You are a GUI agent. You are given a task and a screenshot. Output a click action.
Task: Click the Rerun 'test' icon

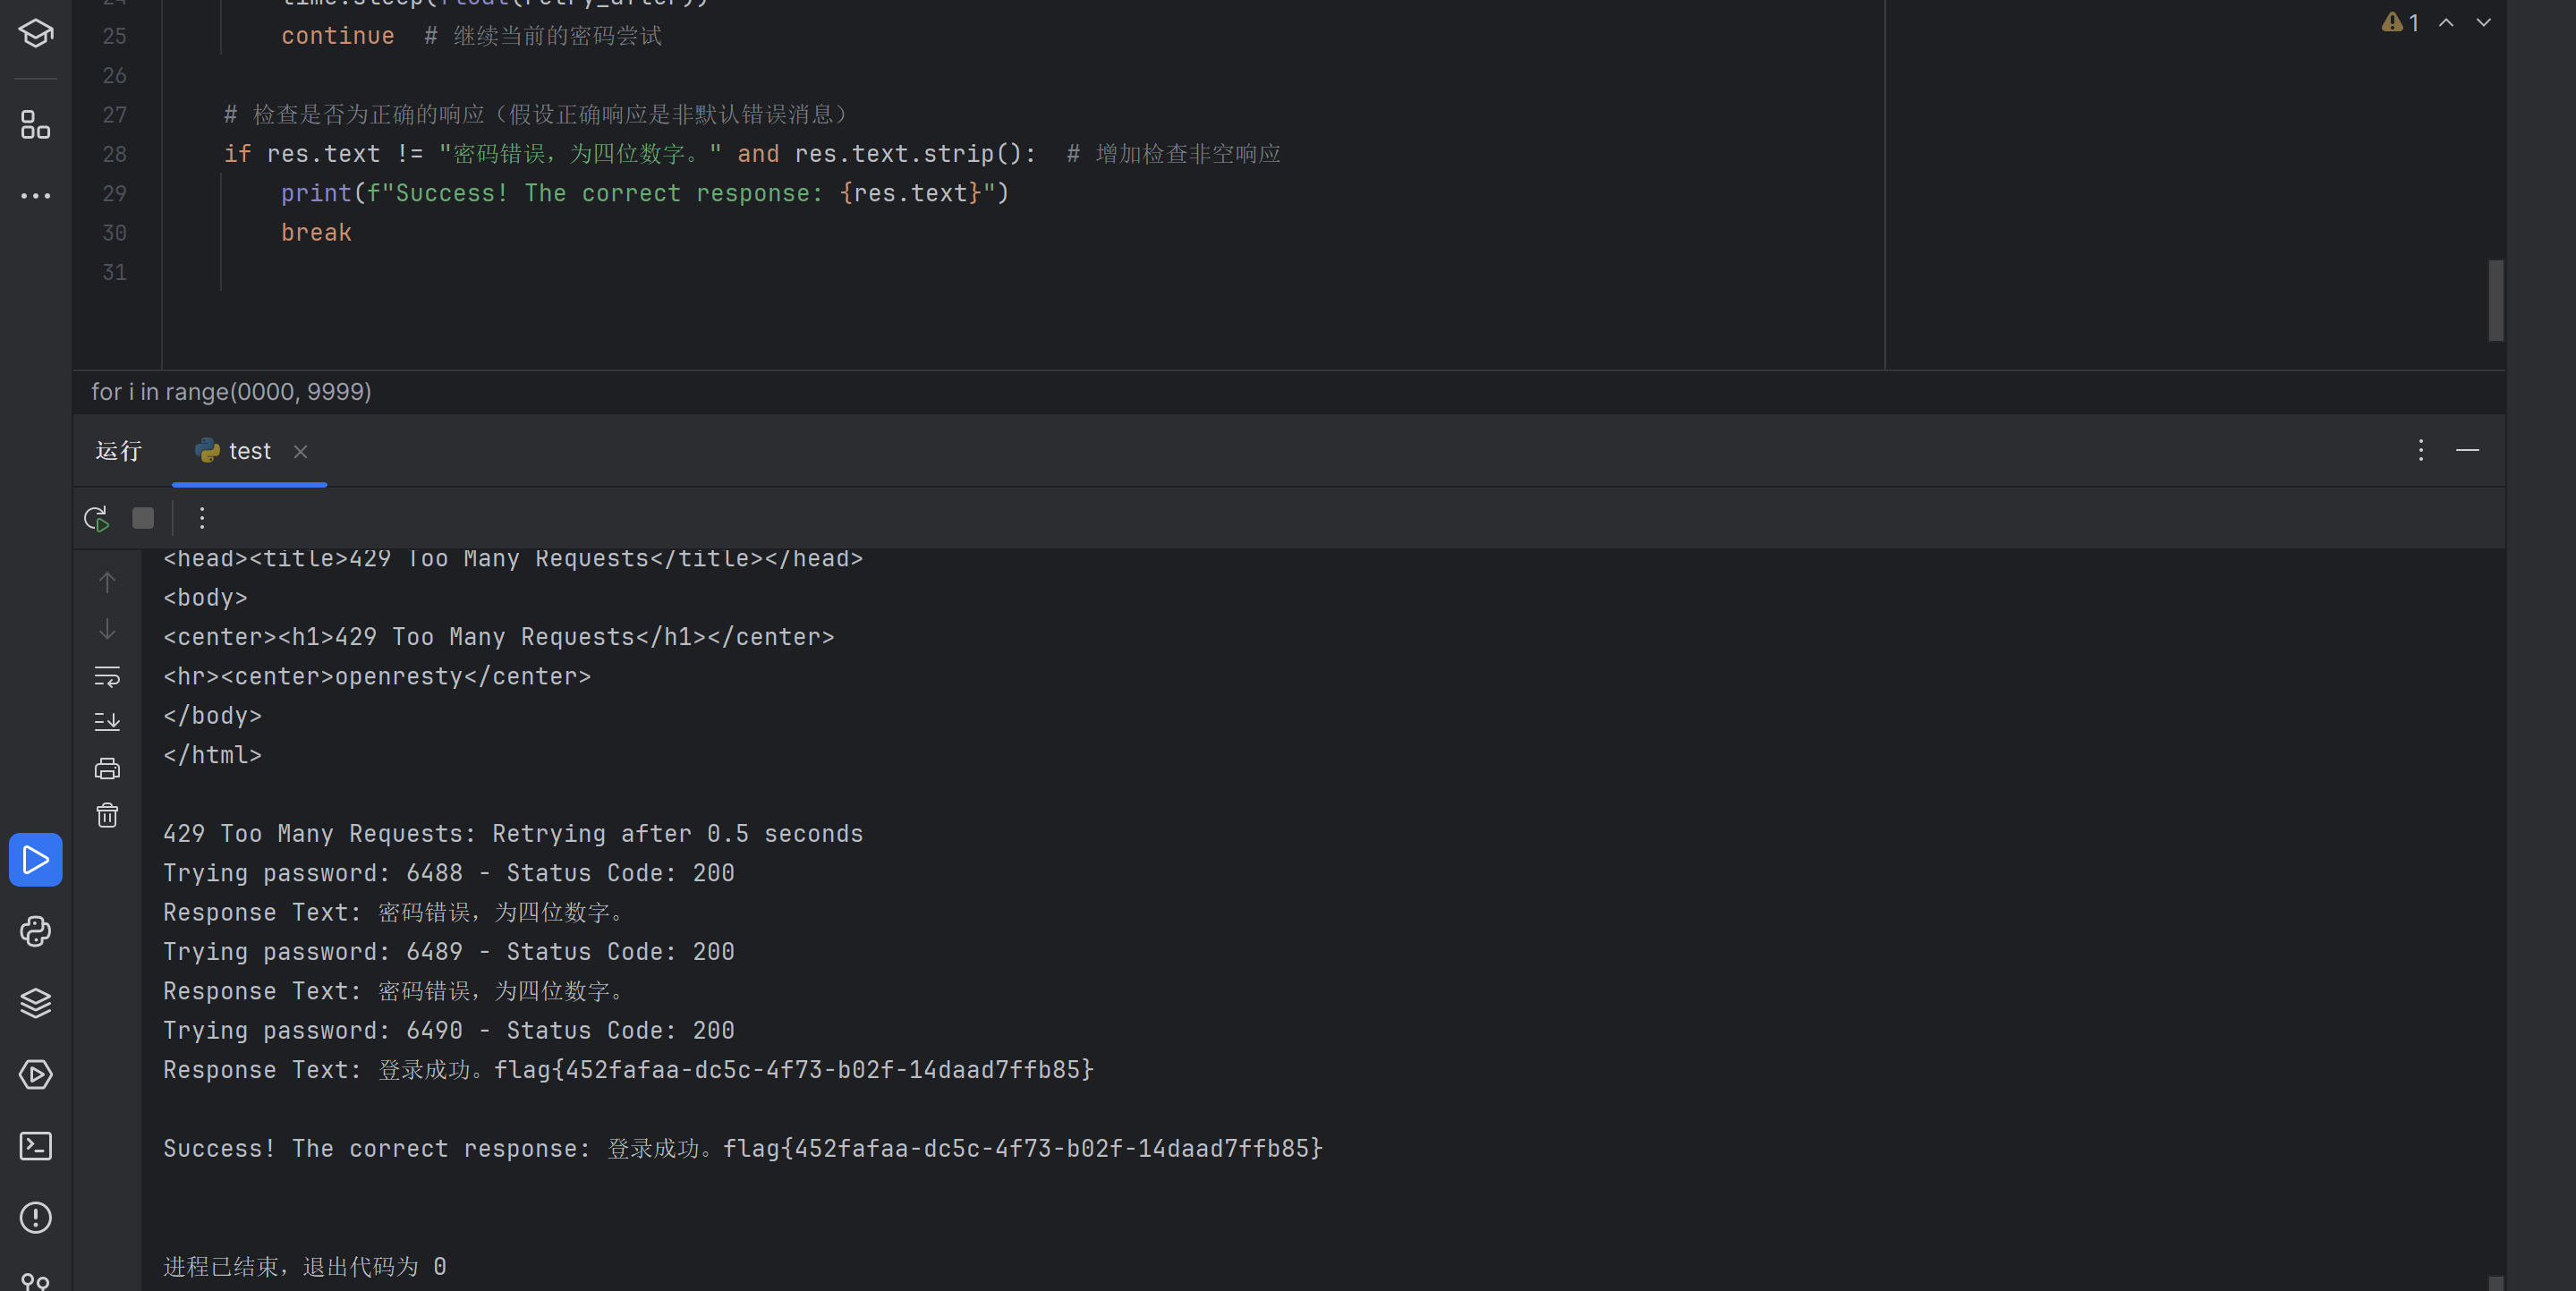(96, 518)
